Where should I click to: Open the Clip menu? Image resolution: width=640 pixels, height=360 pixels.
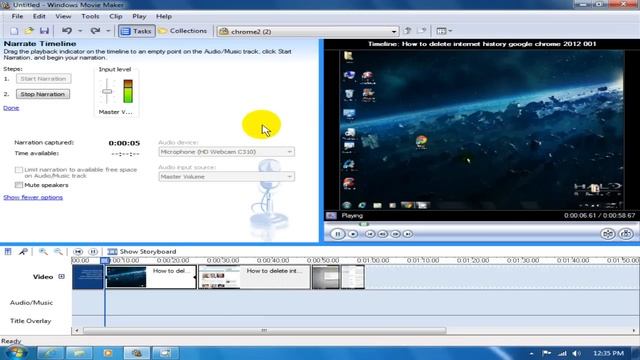point(116,16)
